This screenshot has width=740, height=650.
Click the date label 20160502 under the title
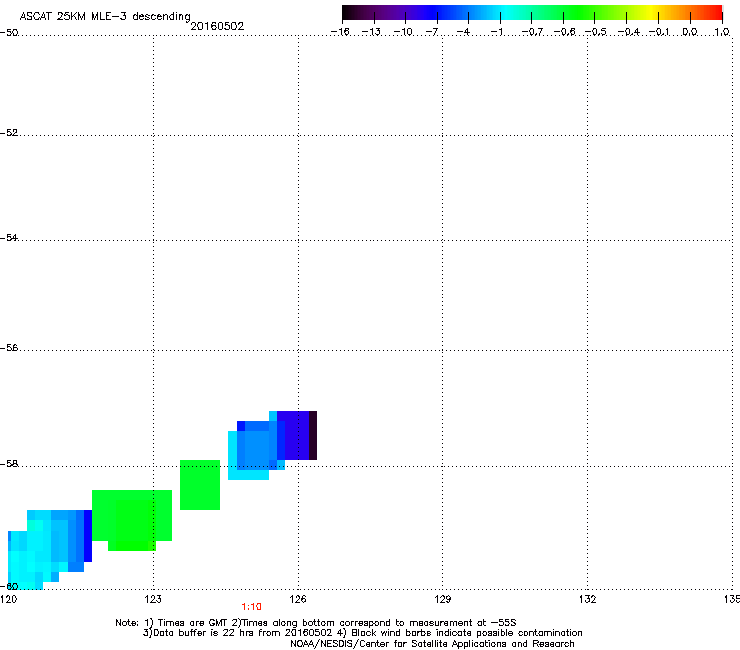[x=217, y=26]
